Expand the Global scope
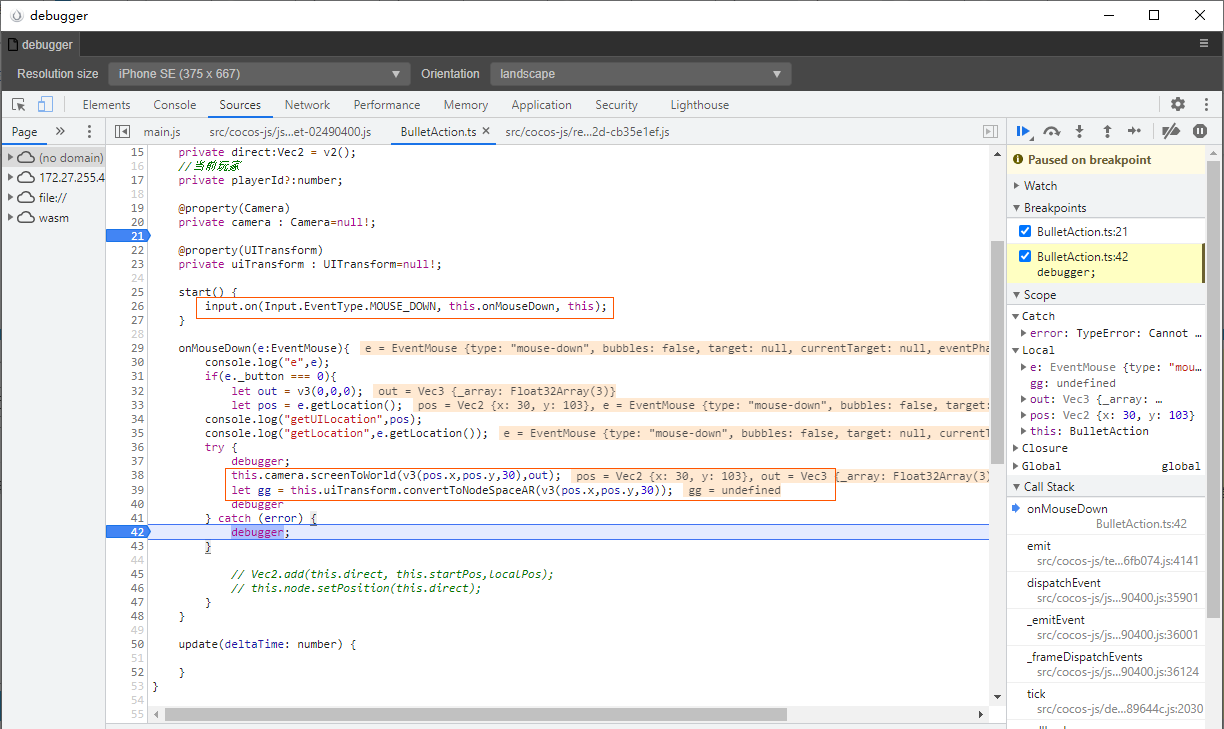Viewport: 1224px width, 729px height. (x=1016, y=466)
